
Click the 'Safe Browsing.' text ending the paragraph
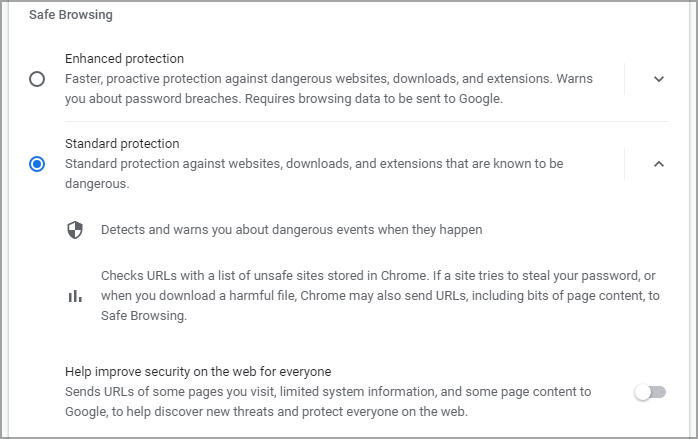(144, 316)
